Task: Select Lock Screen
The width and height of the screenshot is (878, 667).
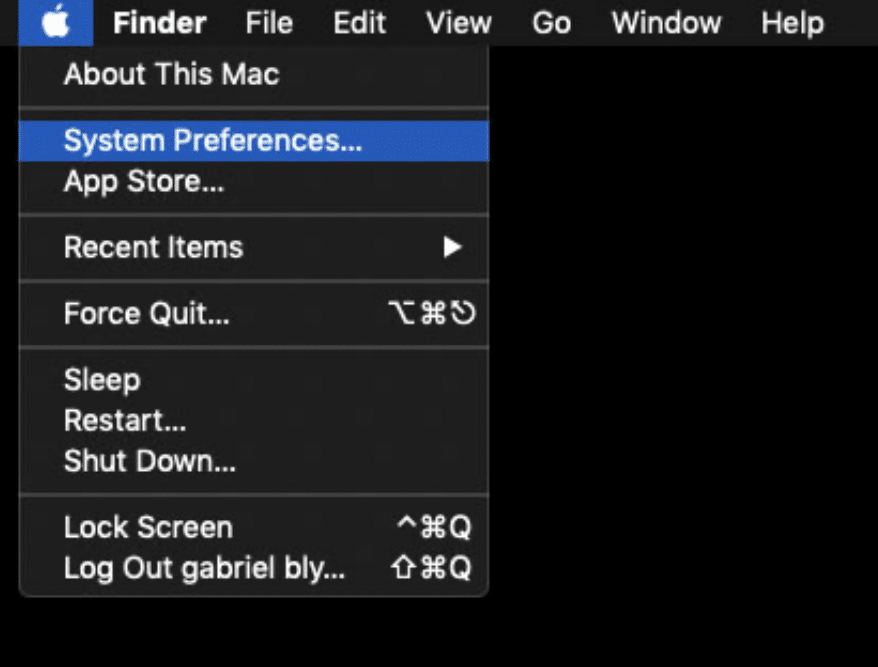Action: click(148, 527)
